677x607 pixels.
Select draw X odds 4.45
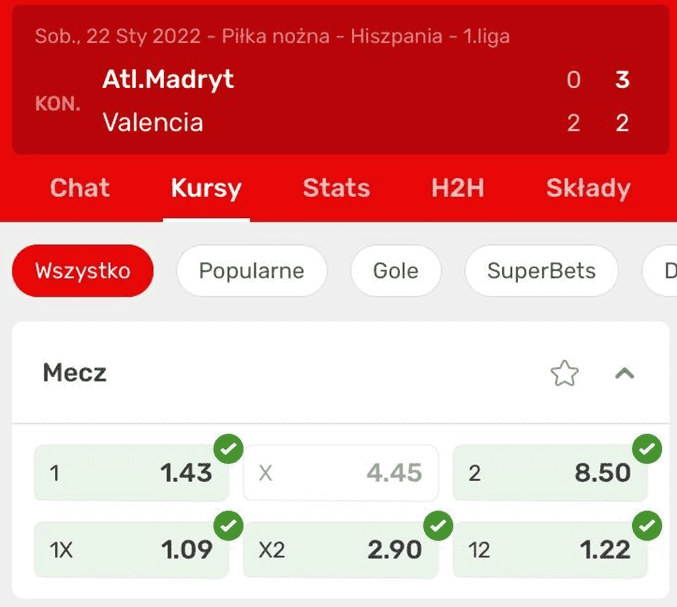[x=341, y=473]
